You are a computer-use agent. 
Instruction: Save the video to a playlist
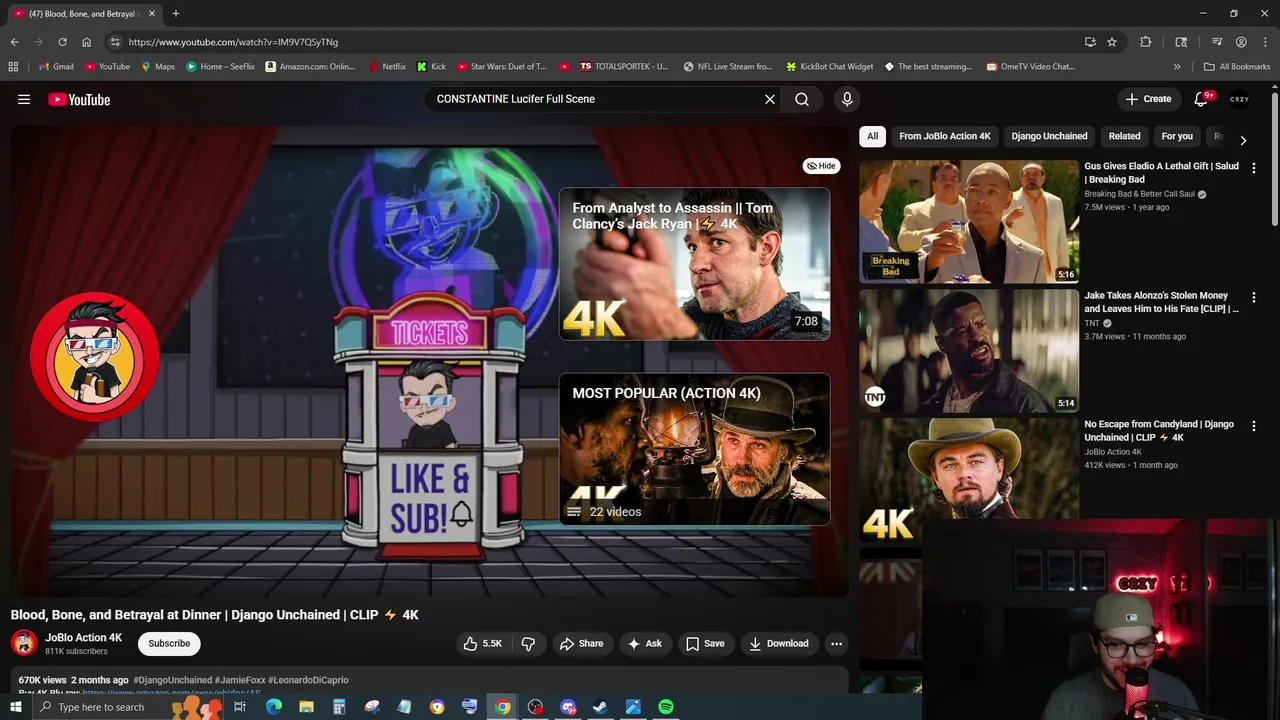pos(705,643)
